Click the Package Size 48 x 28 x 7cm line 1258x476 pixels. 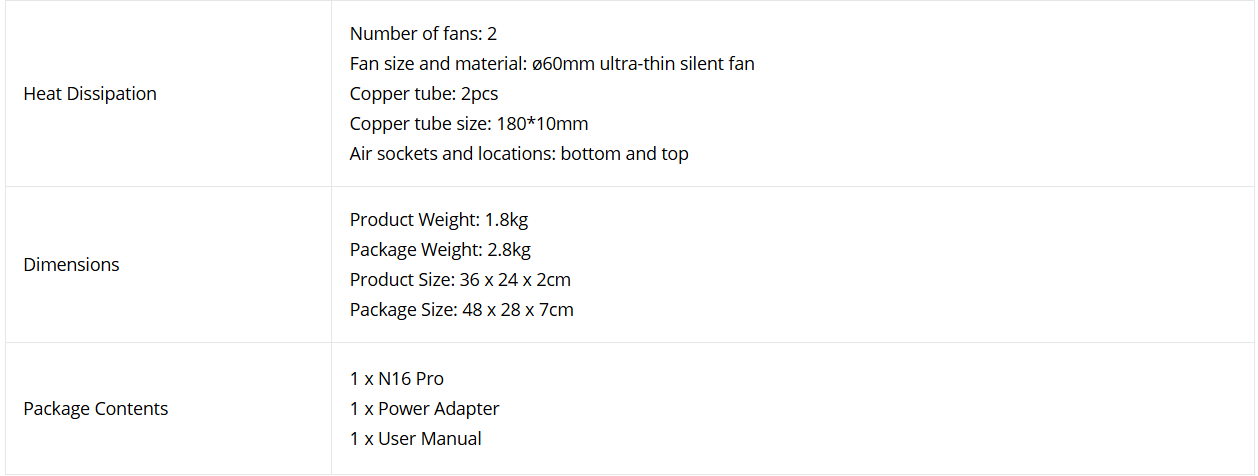(x=462, y=310)
